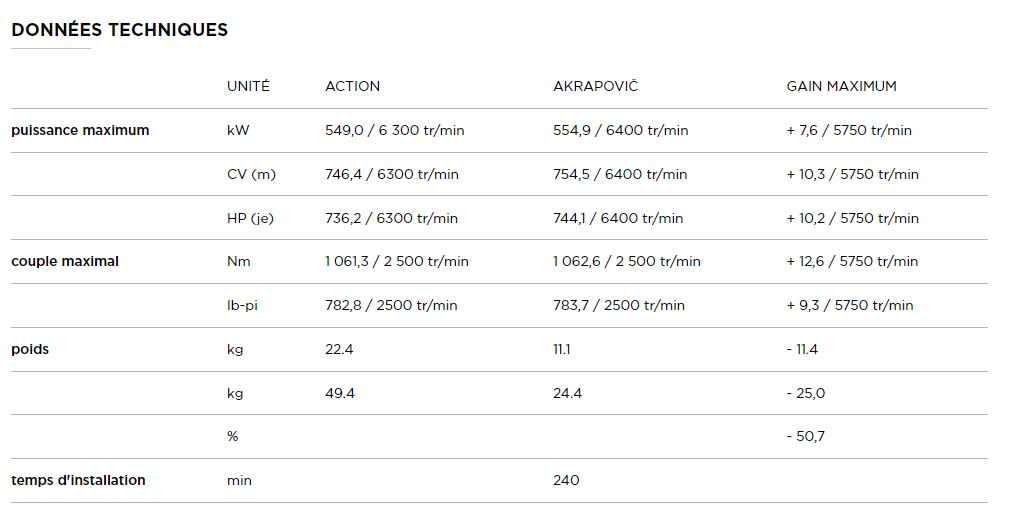Click the ACTION column header

tap(352, 86)
